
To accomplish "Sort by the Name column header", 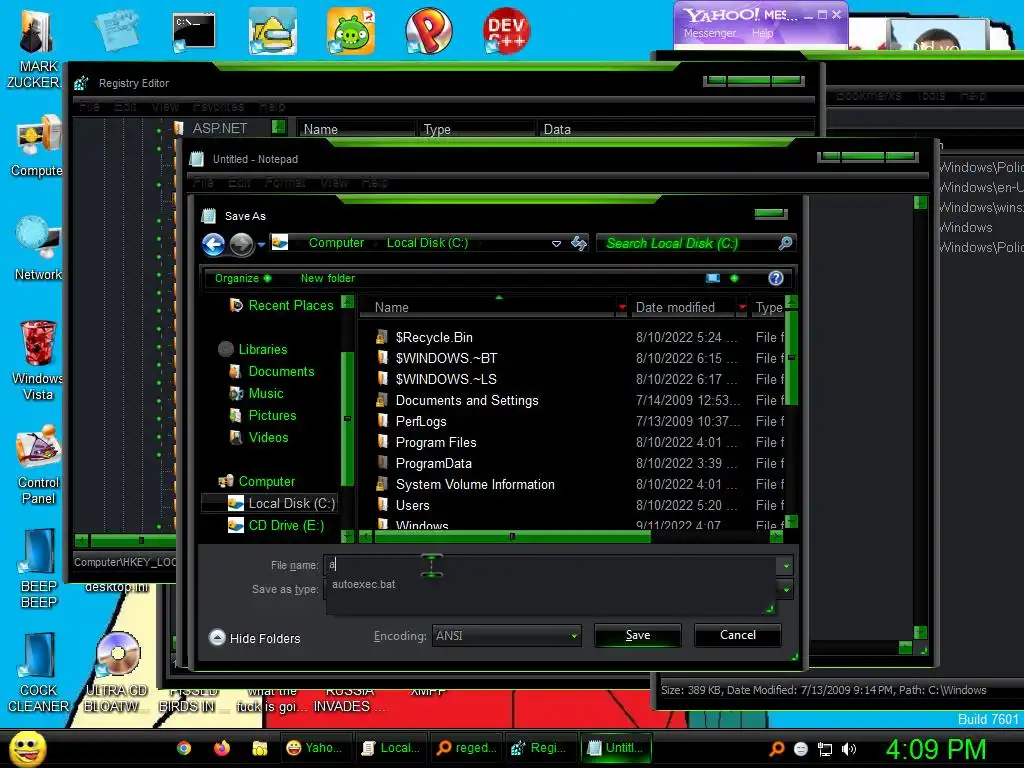I will pos(487,308).
